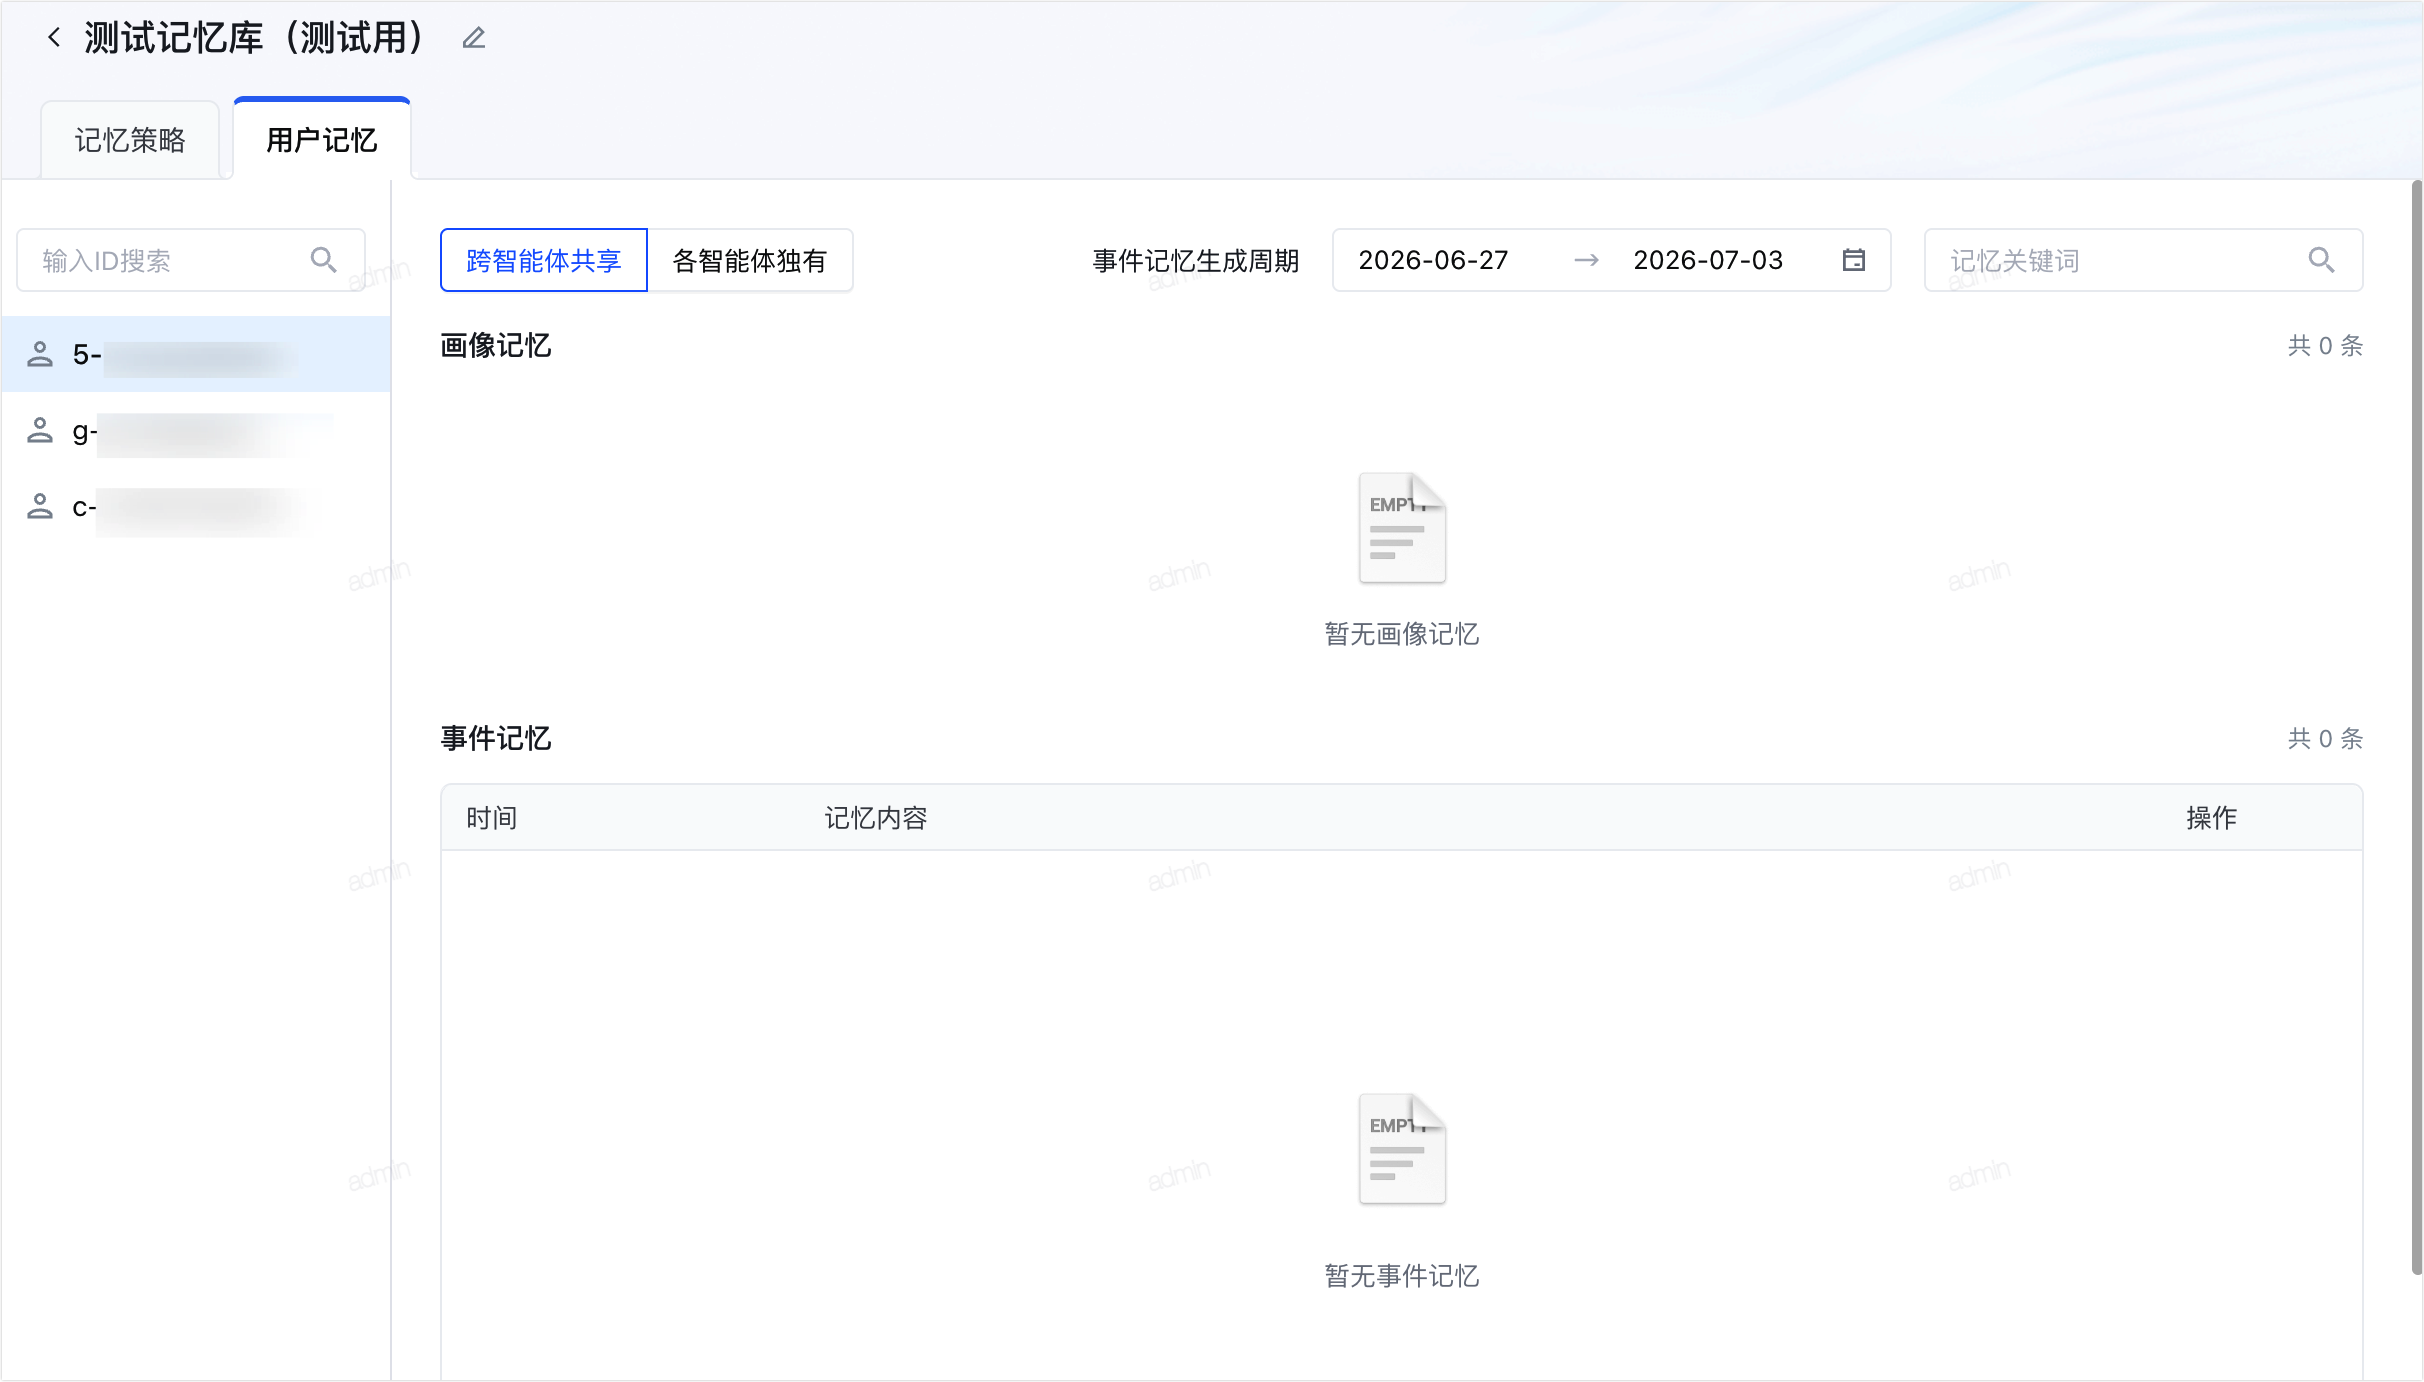
Task: Click 共 0 条 count beside 事件记忆
Action: (2325, 738)
